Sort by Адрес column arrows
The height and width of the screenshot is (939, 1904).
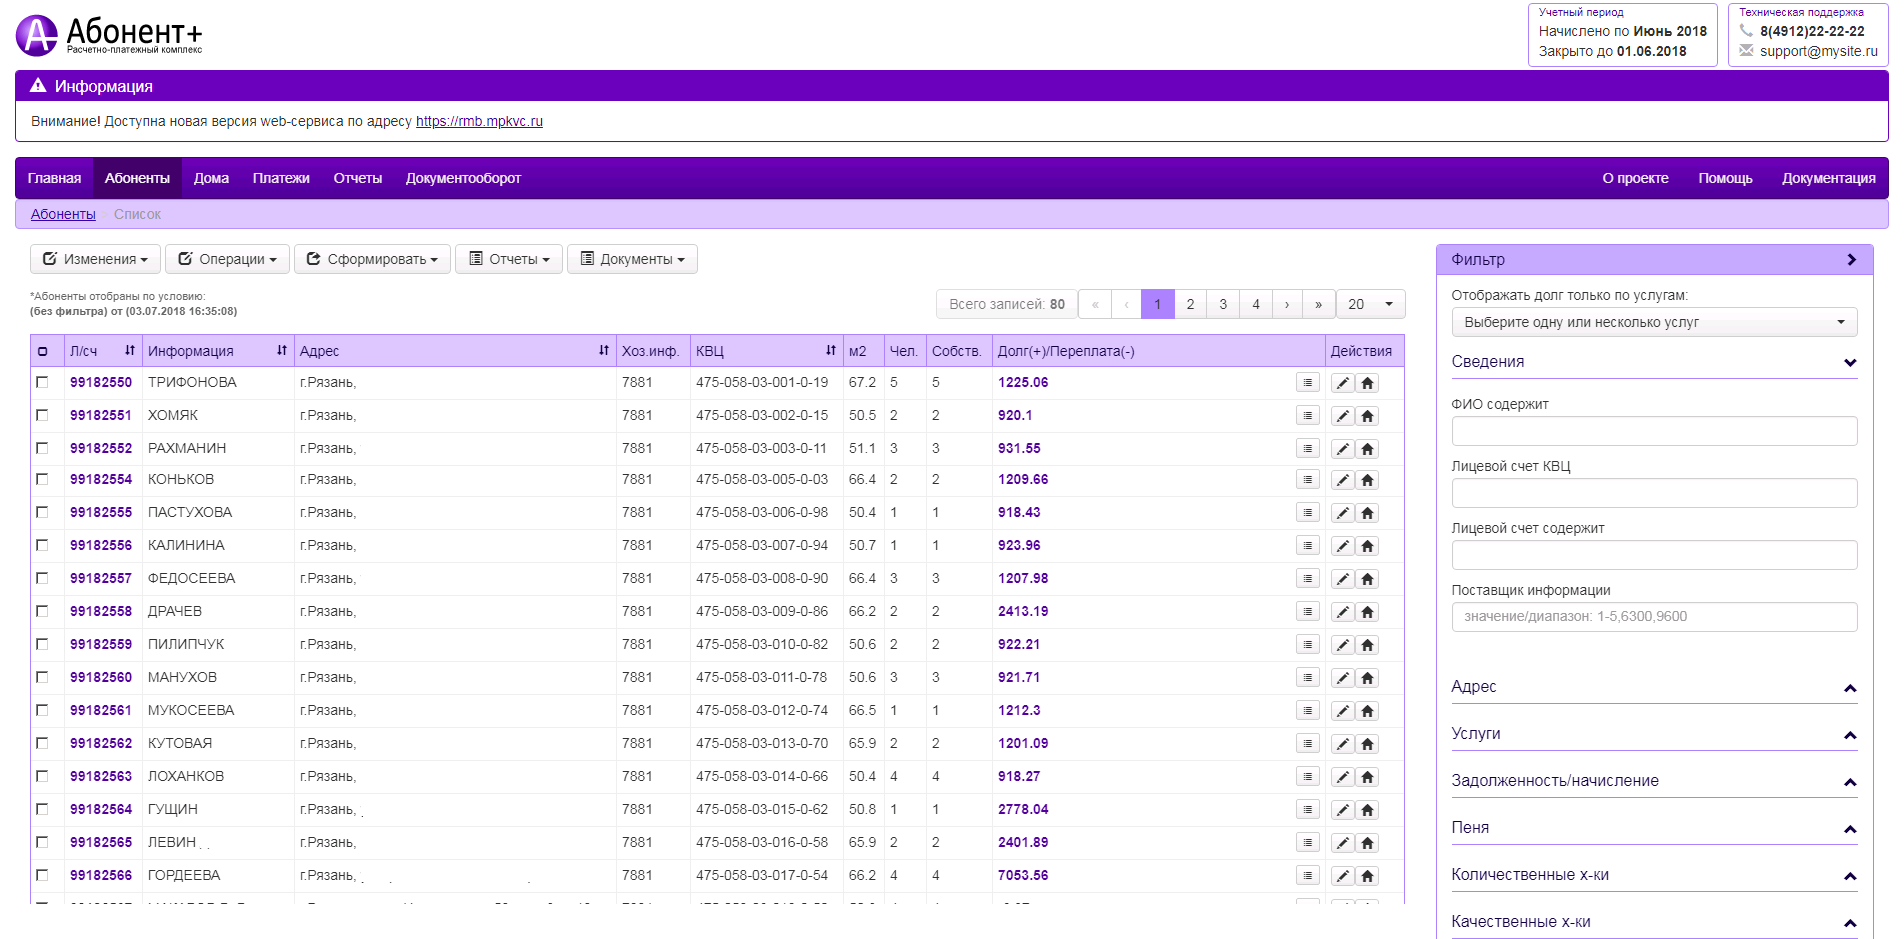click(x=604, y=350)
